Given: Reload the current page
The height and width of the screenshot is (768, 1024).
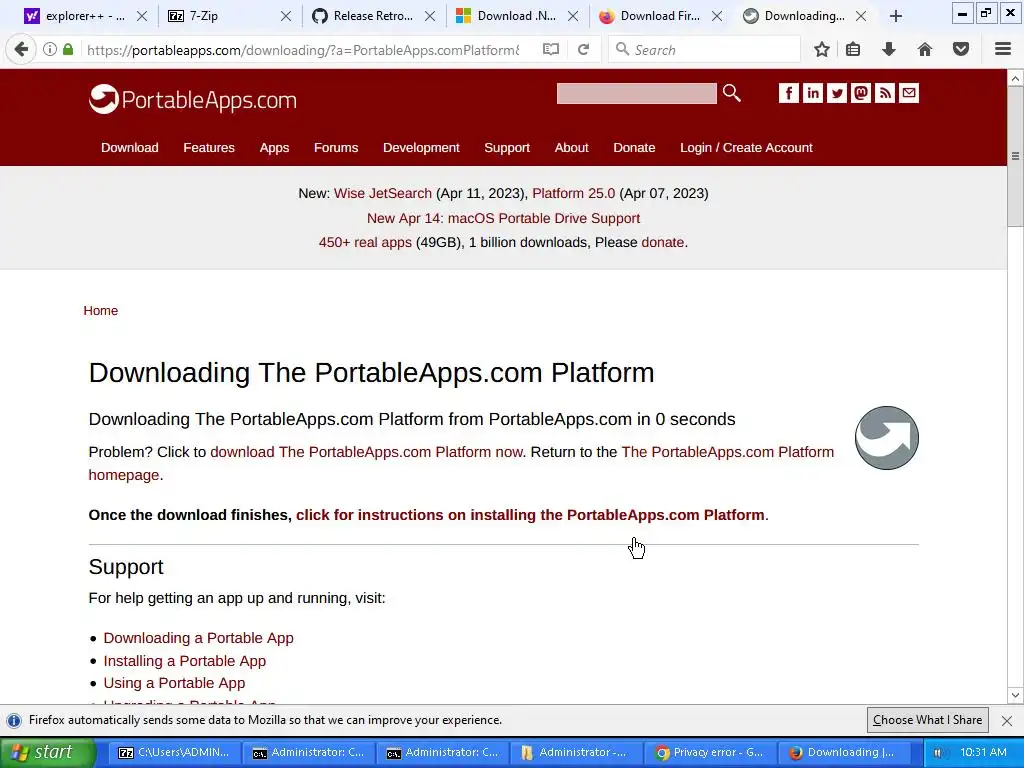Looking at the screenshot, I should click(583, 50).
